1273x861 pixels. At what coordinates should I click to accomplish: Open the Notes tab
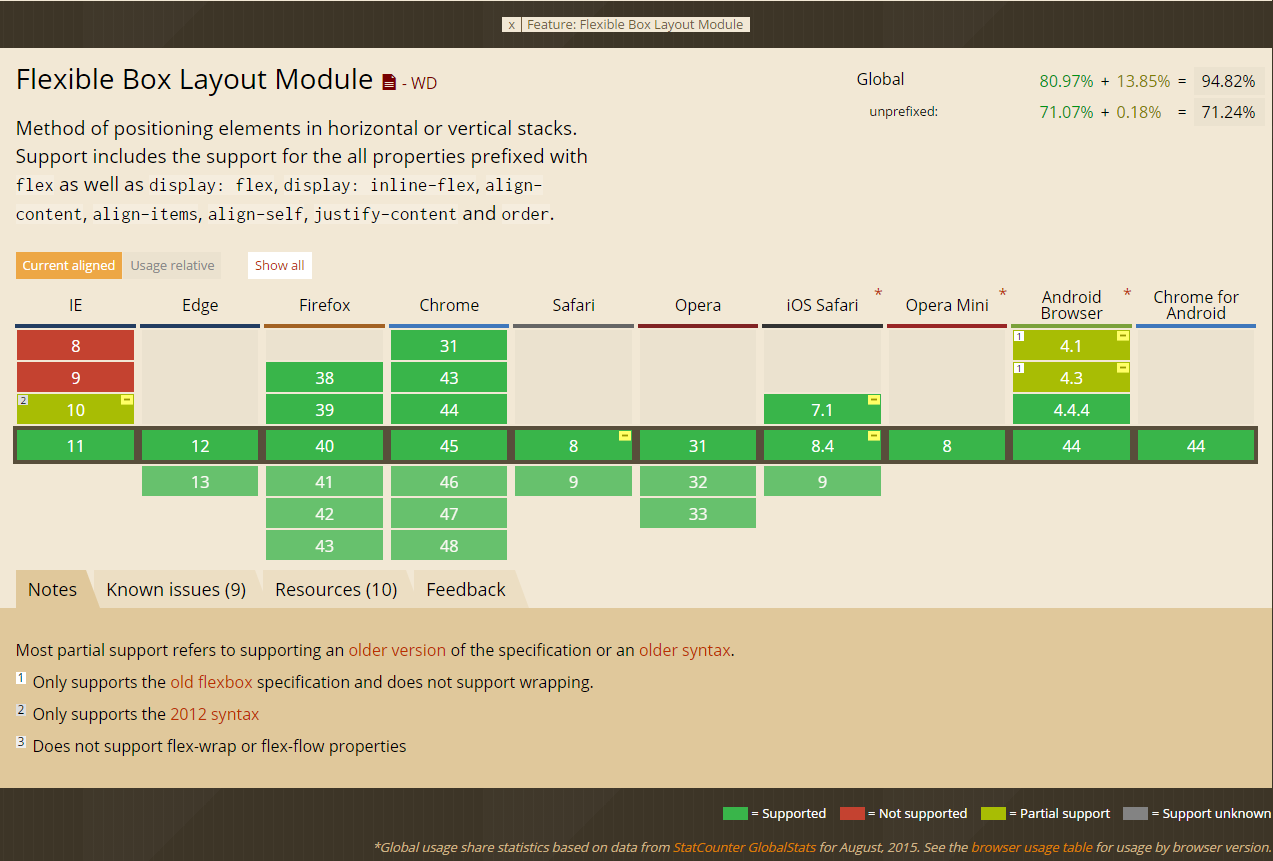point(53,589)
